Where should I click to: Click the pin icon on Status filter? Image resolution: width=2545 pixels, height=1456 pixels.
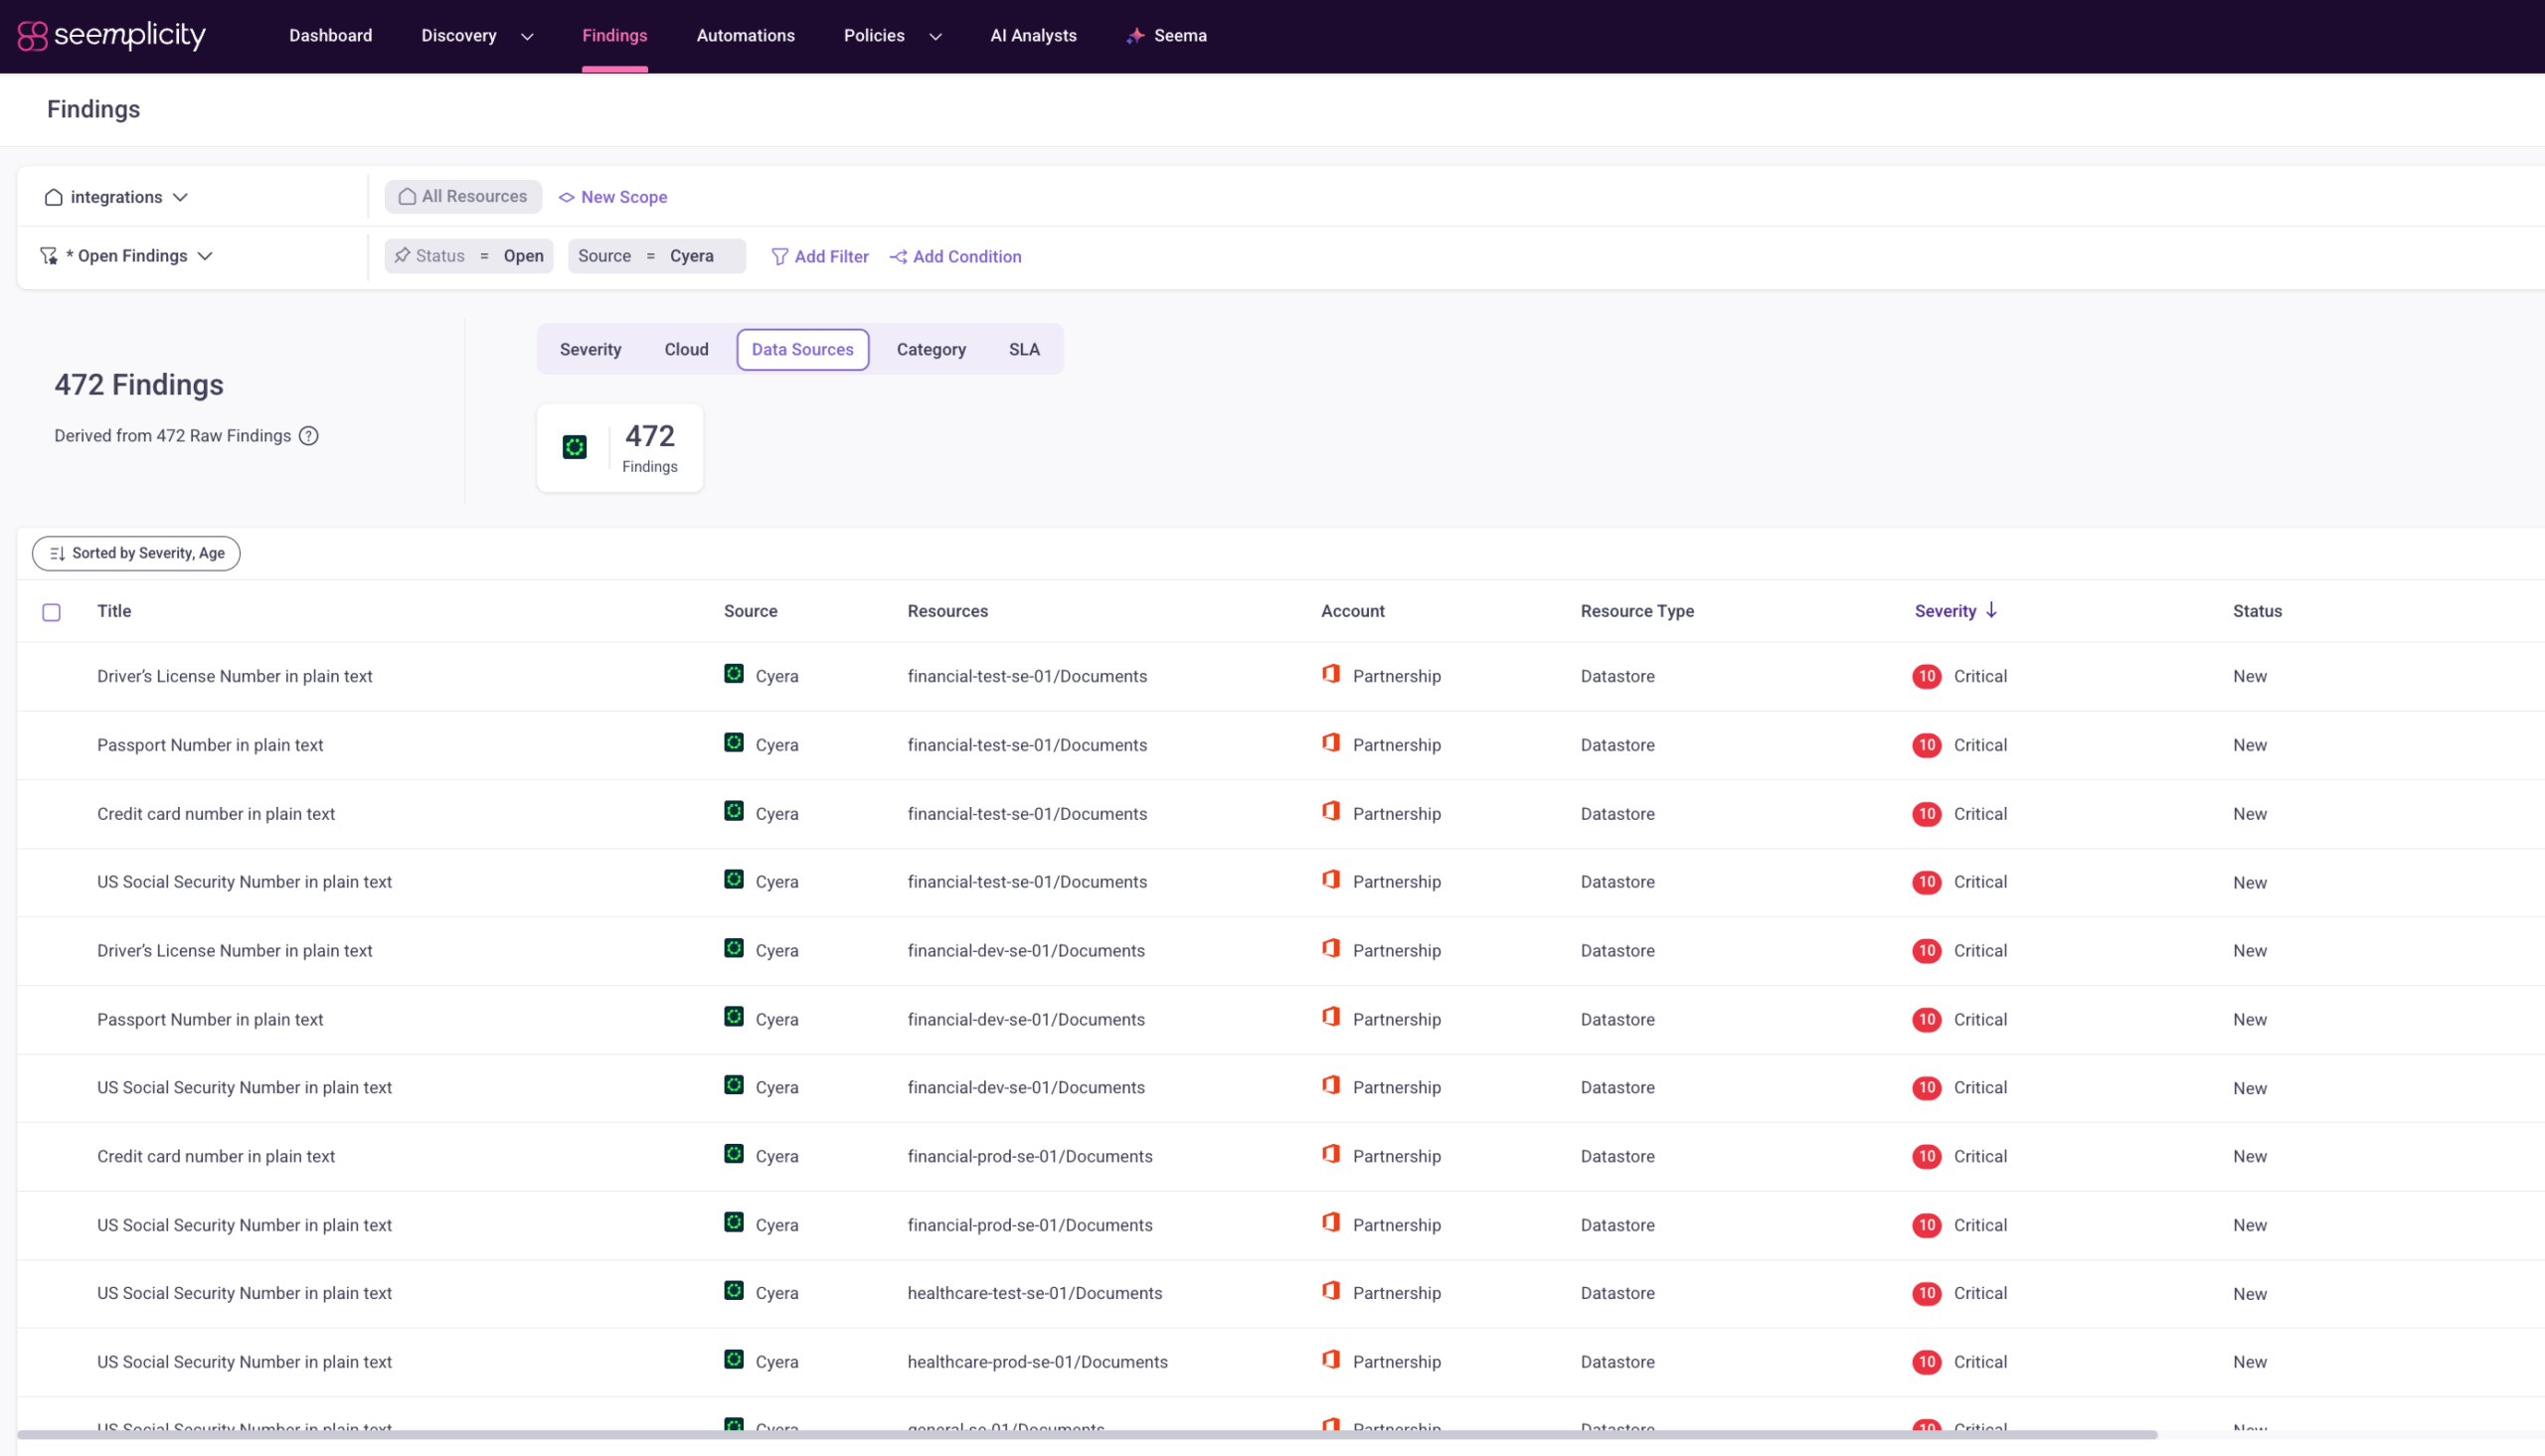click(x=402, y=255)
